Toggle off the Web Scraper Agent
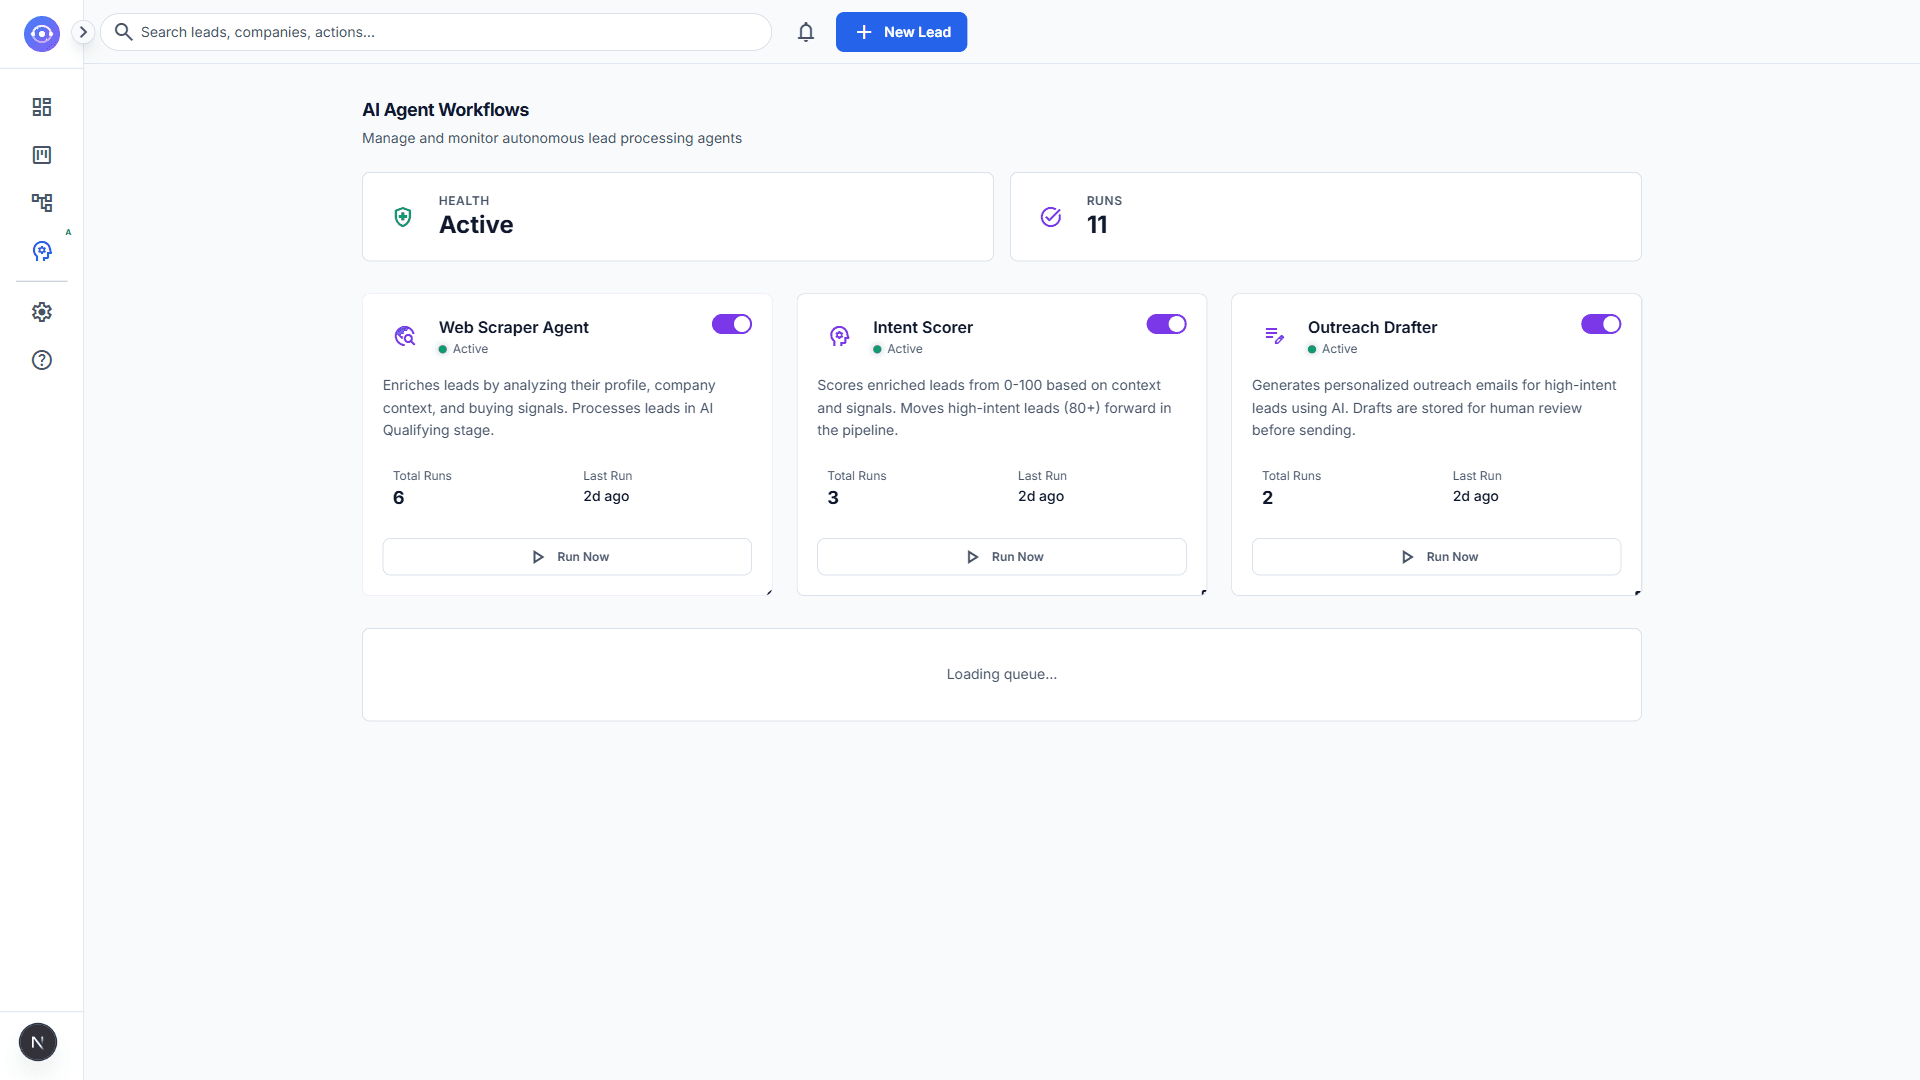Viewport: 1920px width, 1080px height. [x=732, y=324]
